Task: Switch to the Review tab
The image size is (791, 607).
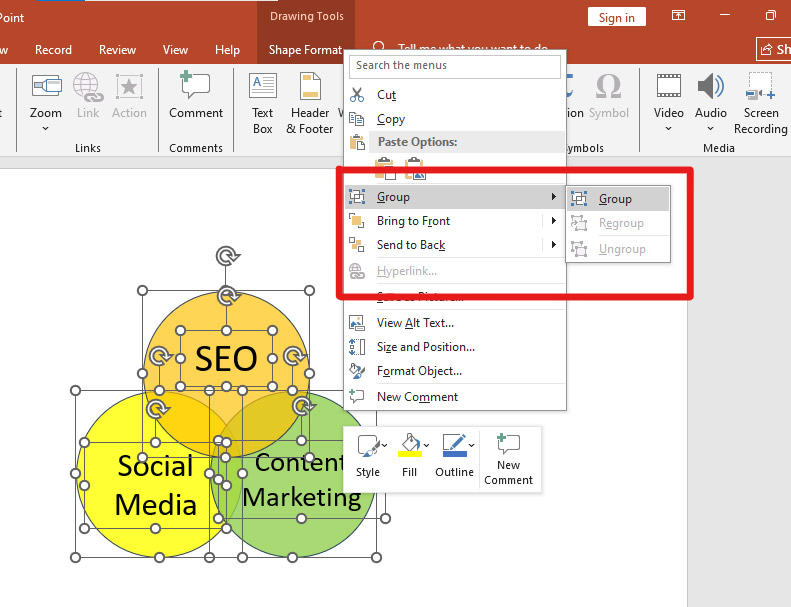Action: (x=117, y=50)
